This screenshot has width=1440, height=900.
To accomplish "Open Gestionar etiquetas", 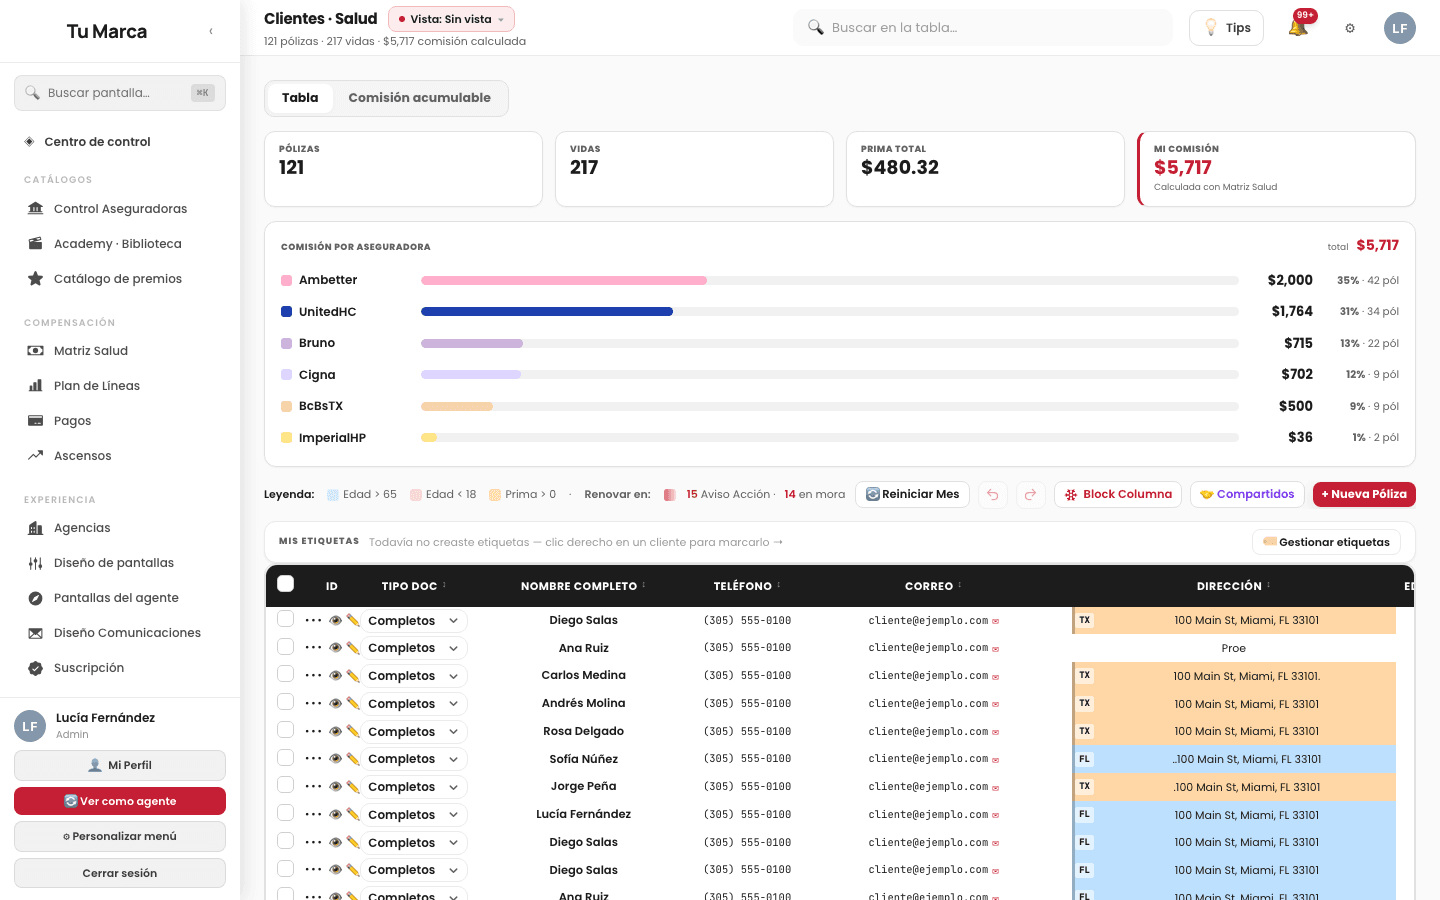I will click(1326, 542).
